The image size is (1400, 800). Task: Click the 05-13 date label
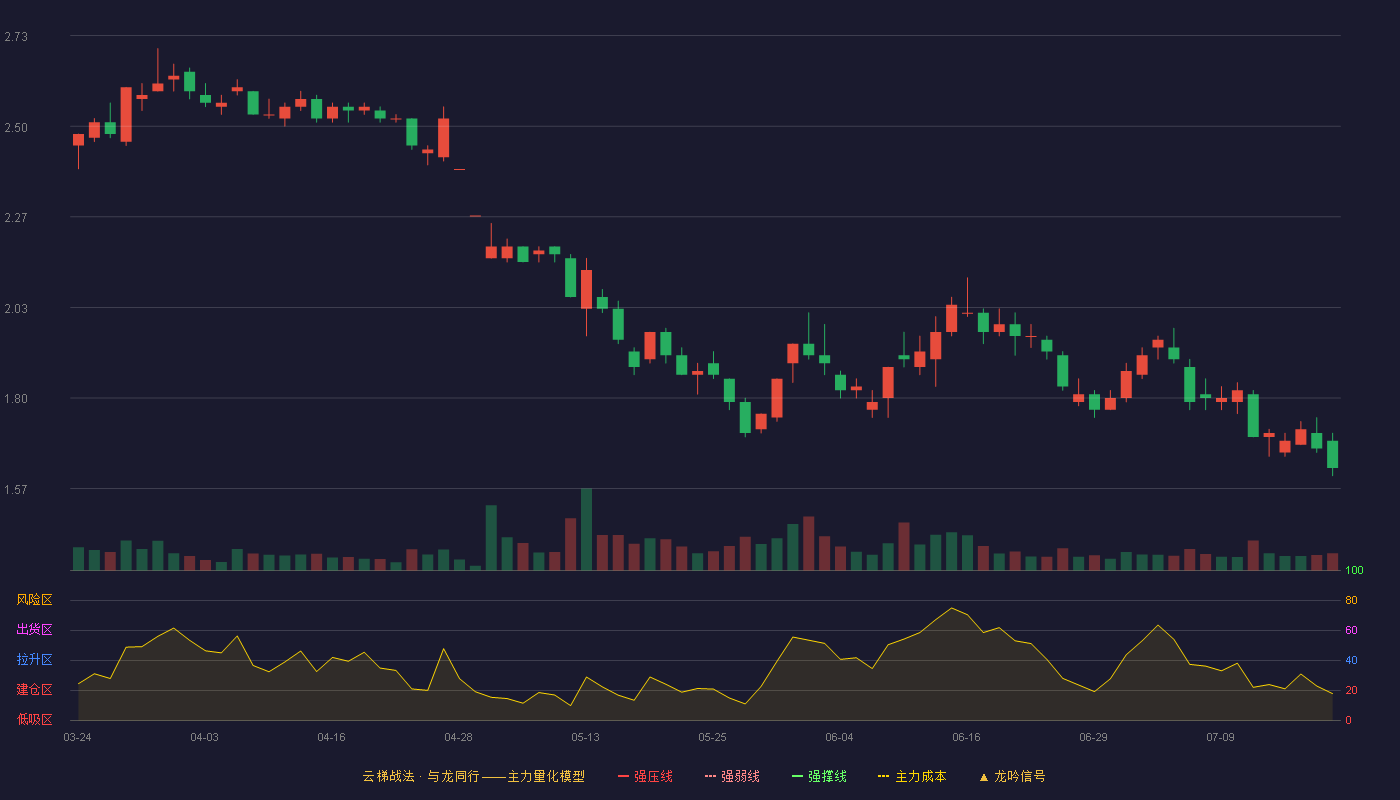pos(585,737)
